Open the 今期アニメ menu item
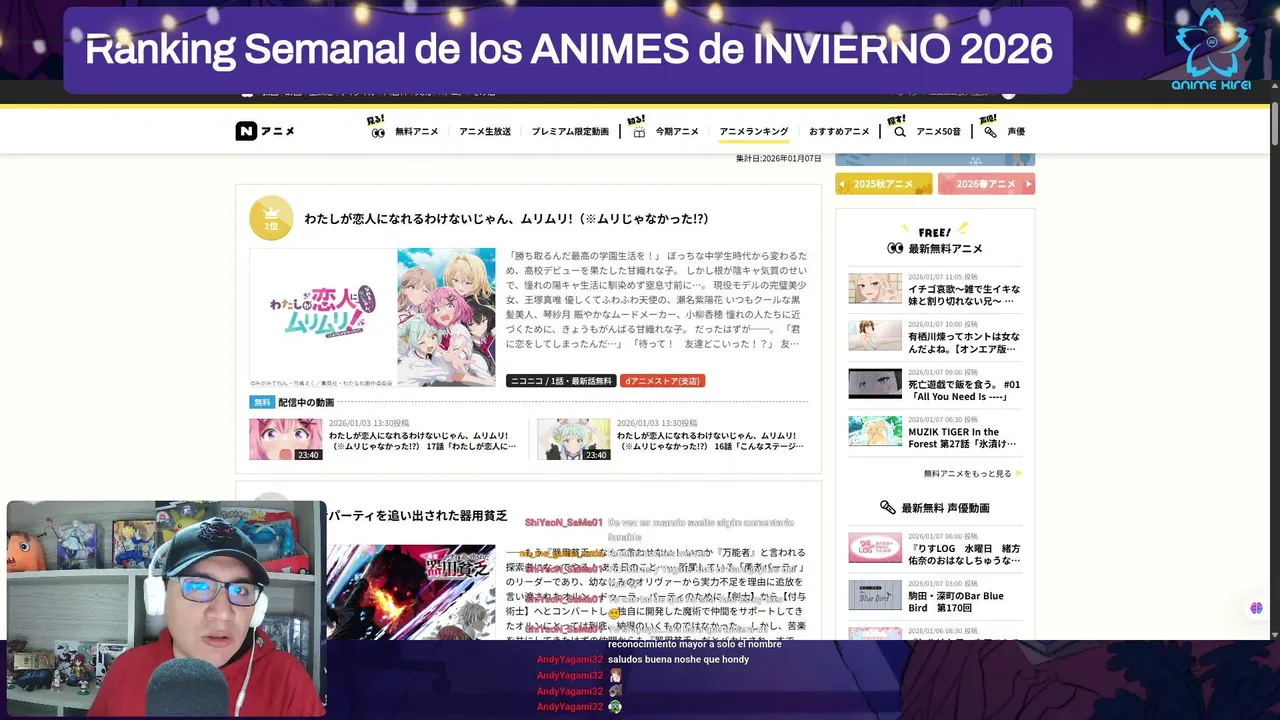This screenshot has width=1280, height=720. [677, 132]
